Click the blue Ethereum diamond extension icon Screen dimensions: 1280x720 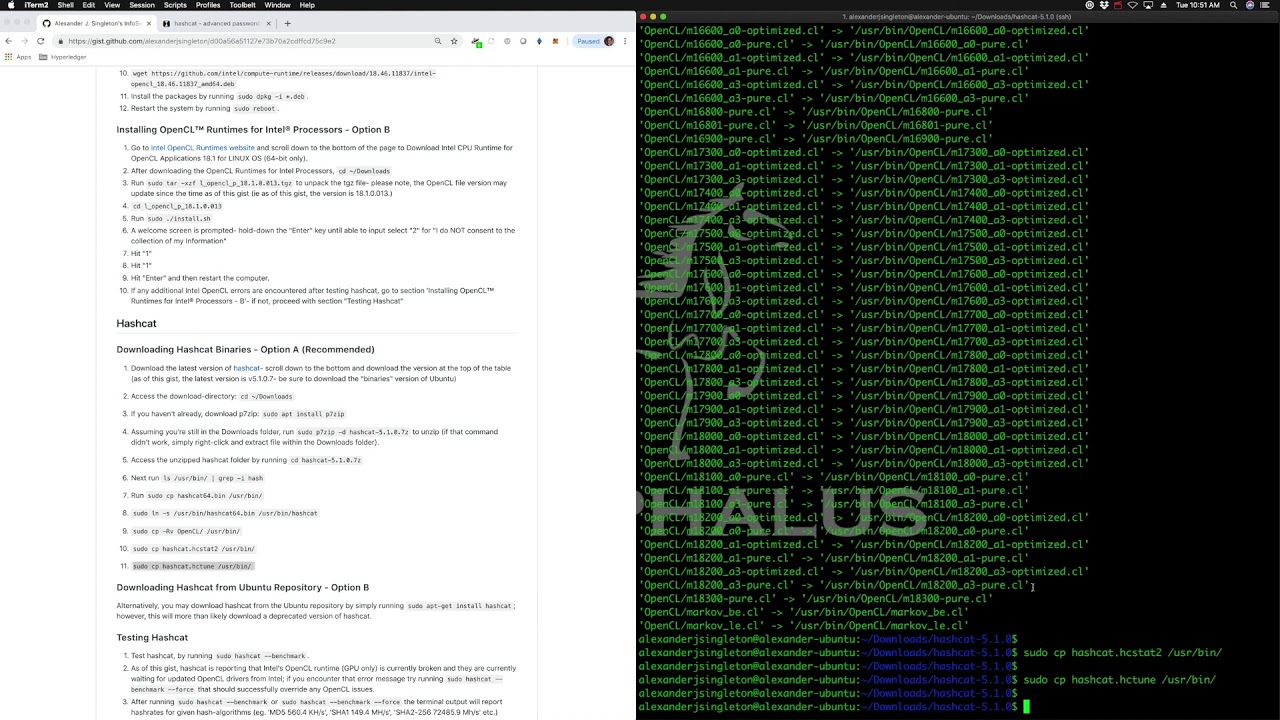(x=539, y=41)
